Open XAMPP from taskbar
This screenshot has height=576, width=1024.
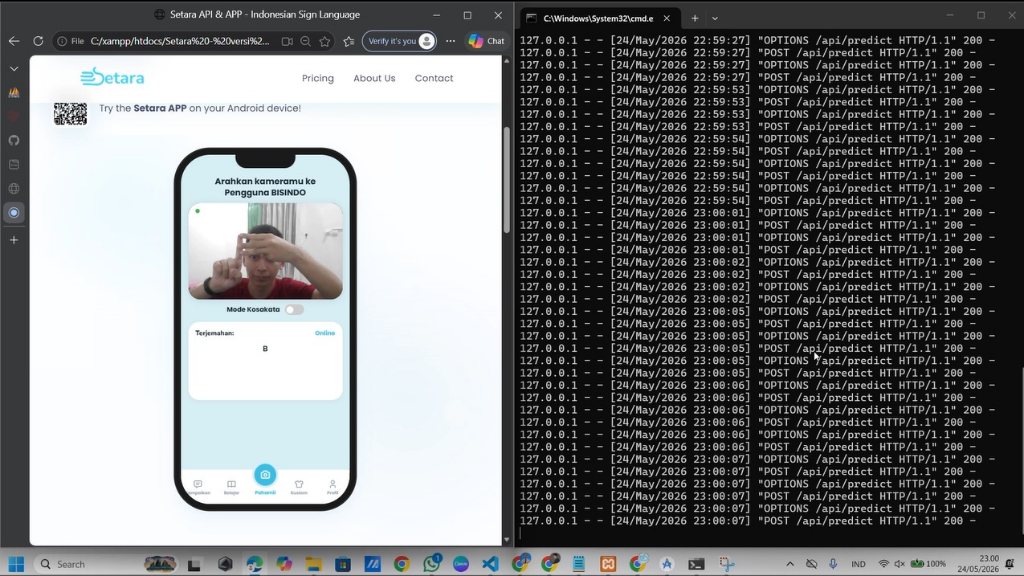608,564
